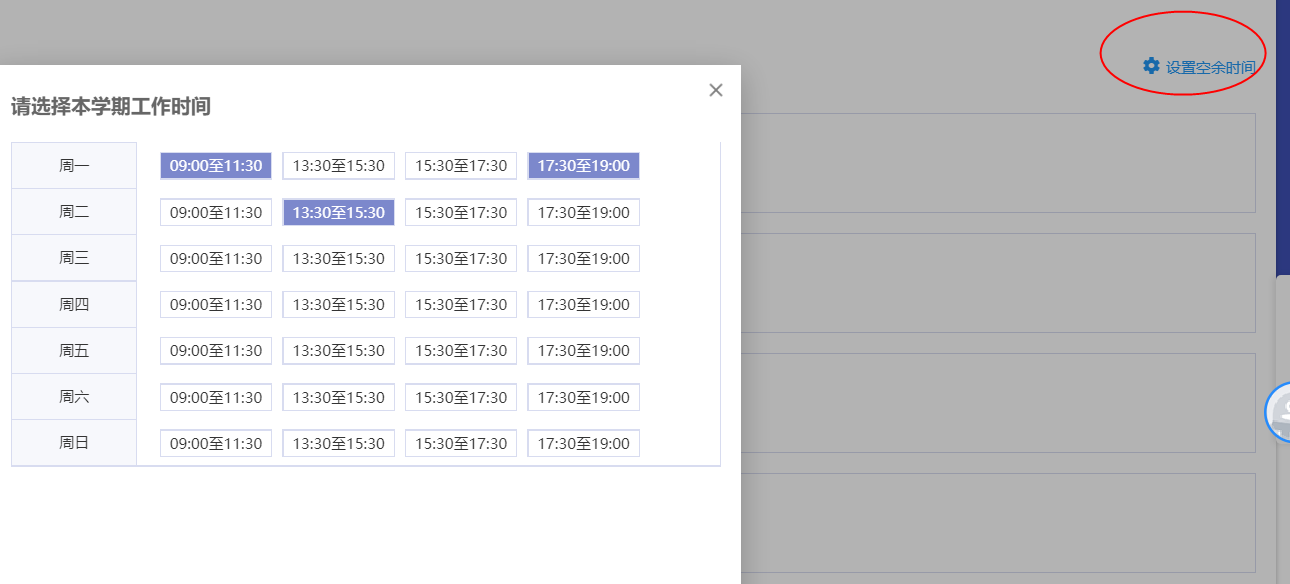The width and height of the screenshot is (1290, 584).
Task: Select Thursday 13:30至15:30 time slot
Action: click(338, 304)
